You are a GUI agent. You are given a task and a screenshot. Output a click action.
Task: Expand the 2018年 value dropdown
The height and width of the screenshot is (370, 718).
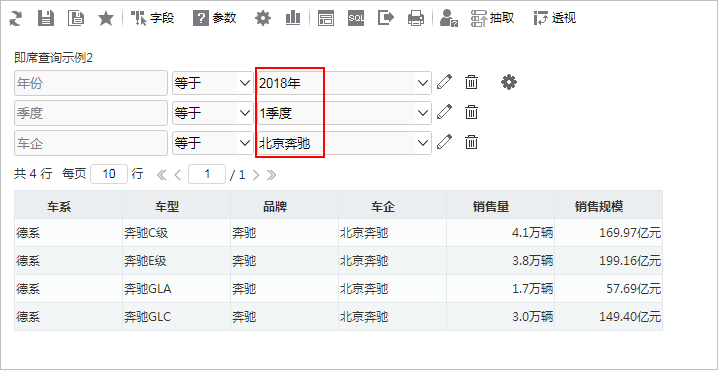(422, 83)
